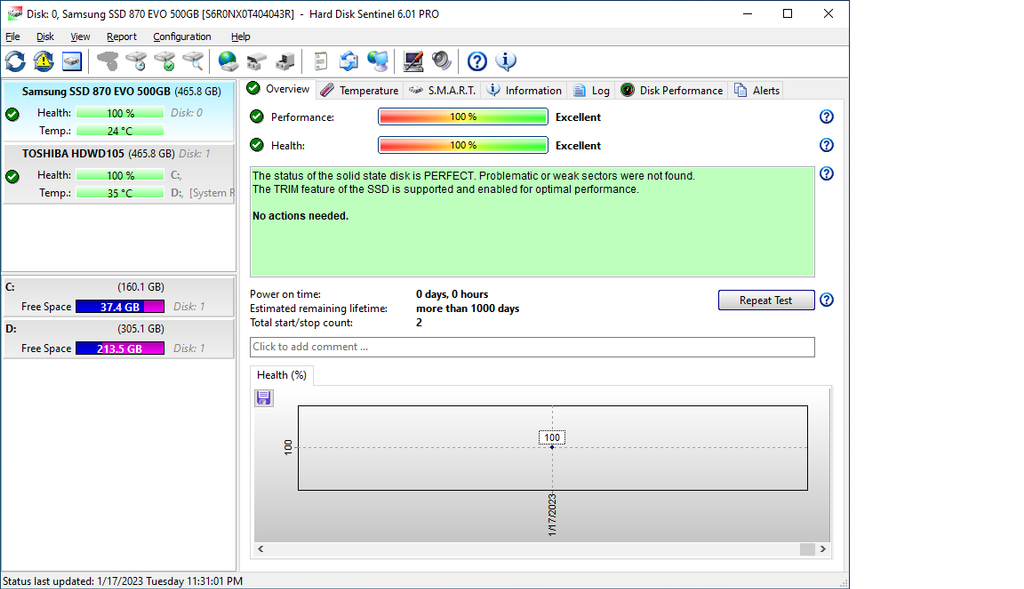Open the blue question mark help toolbar icon
This screenshot has width=1024, height=589.
coord(477,62)
